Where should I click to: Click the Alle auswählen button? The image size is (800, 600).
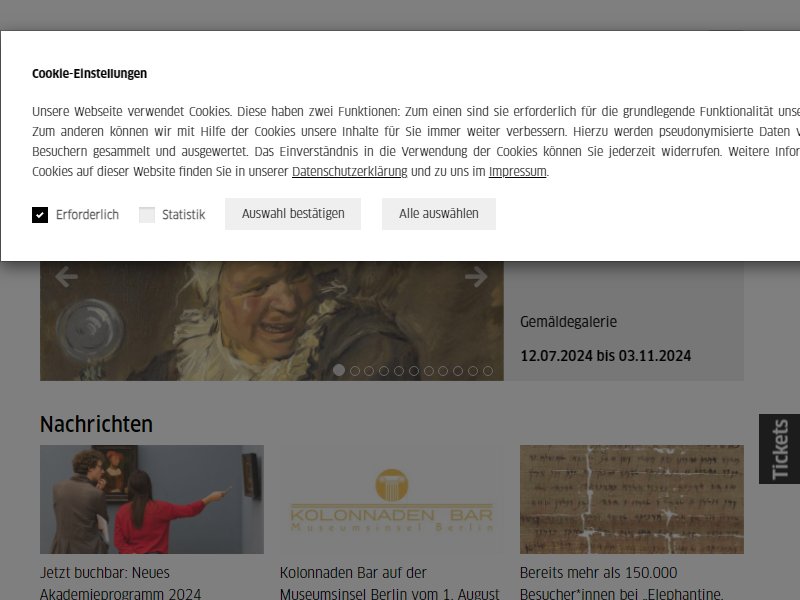tap(439, 214)
